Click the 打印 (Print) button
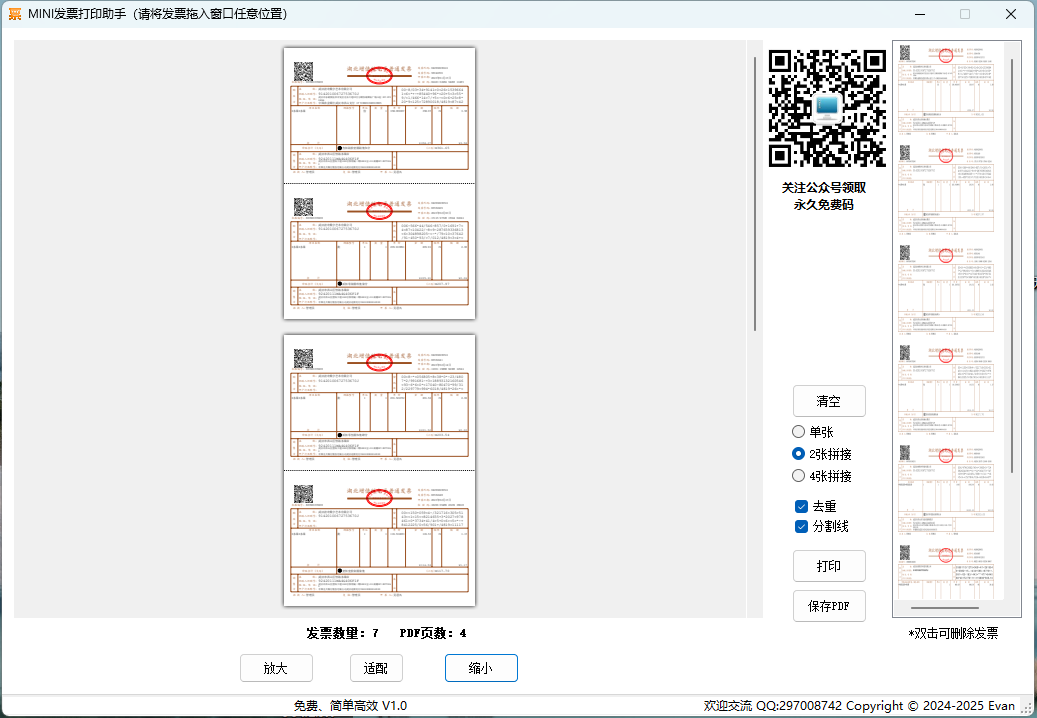 (829, 565)
